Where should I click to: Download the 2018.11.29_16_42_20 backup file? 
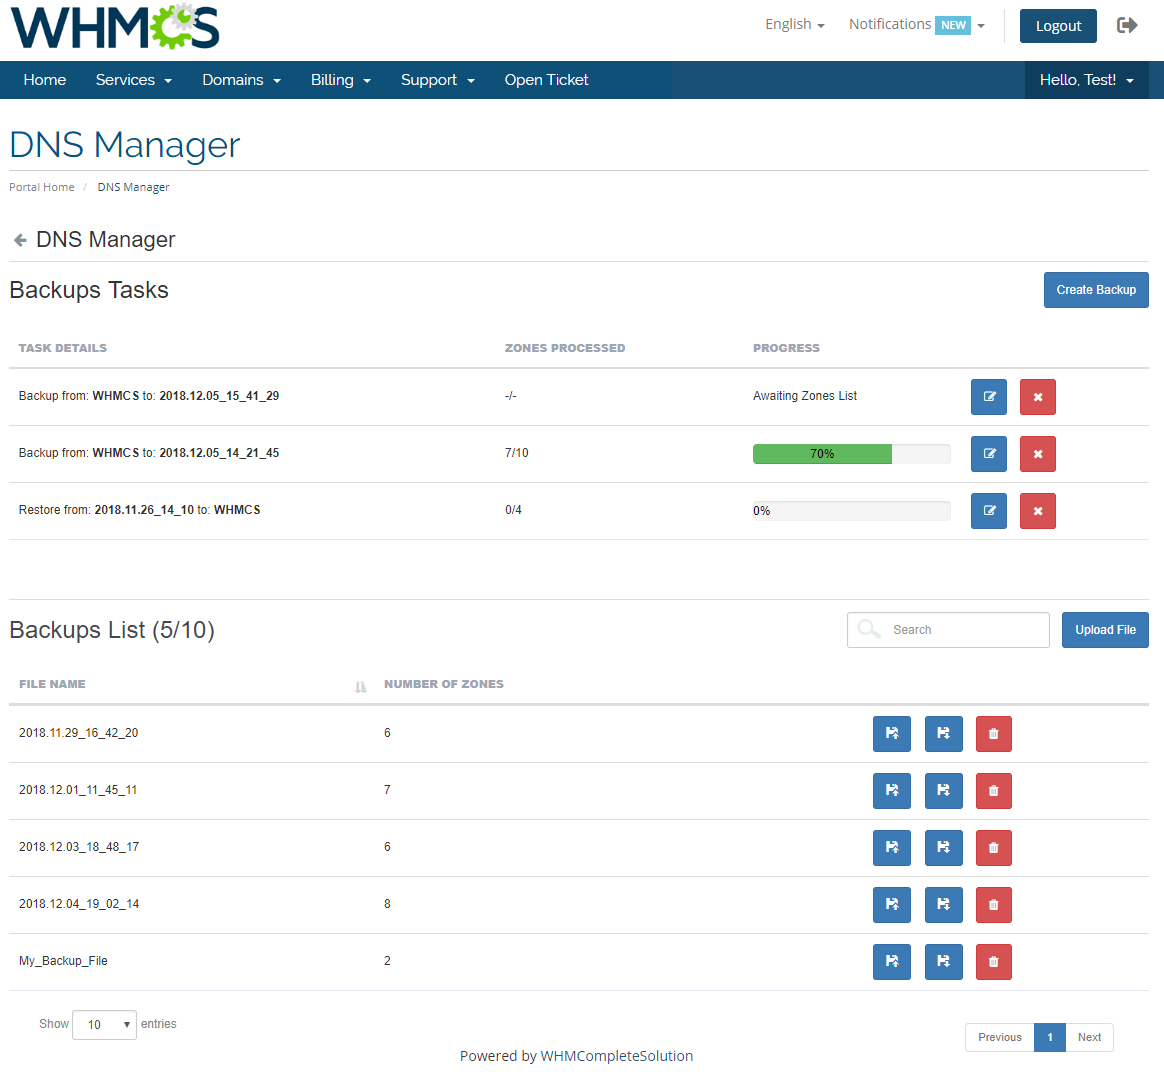944,733
